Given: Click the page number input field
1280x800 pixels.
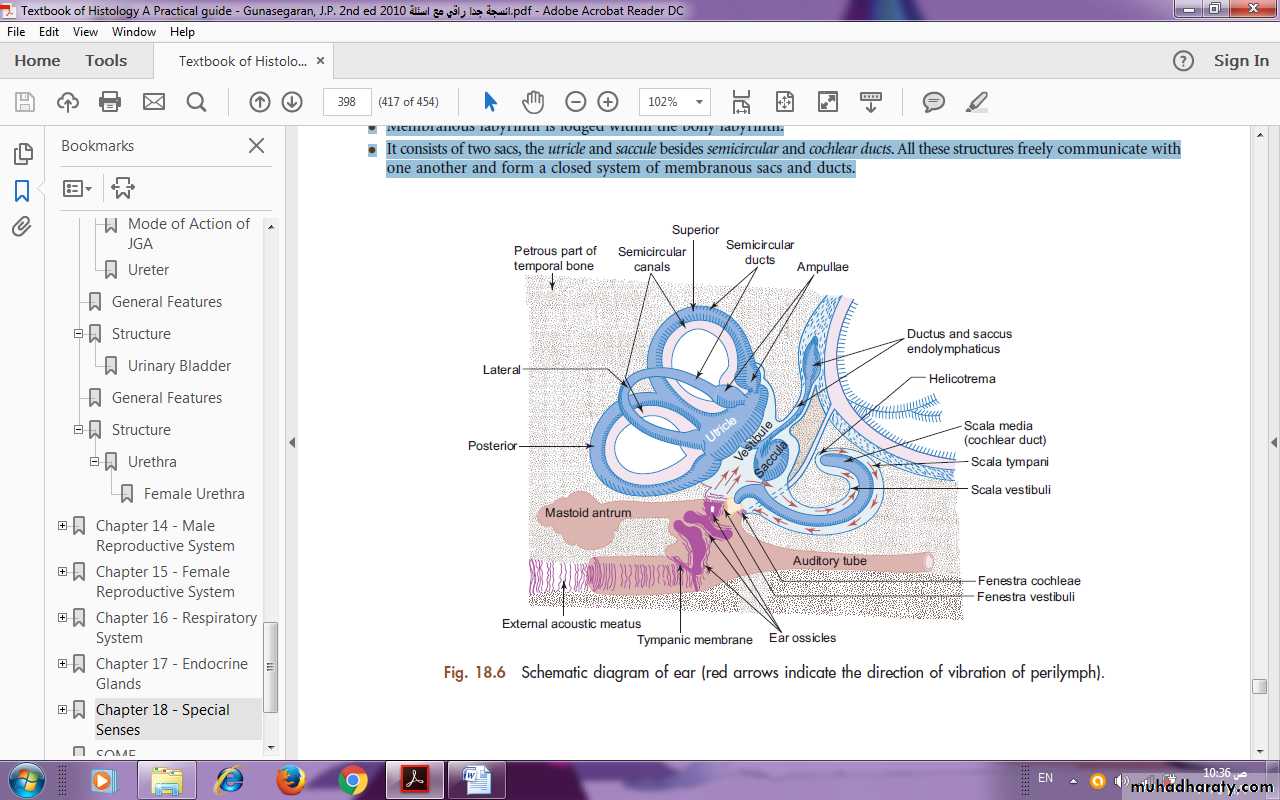Looking at the screenshot, I should [x=347, y=101].
